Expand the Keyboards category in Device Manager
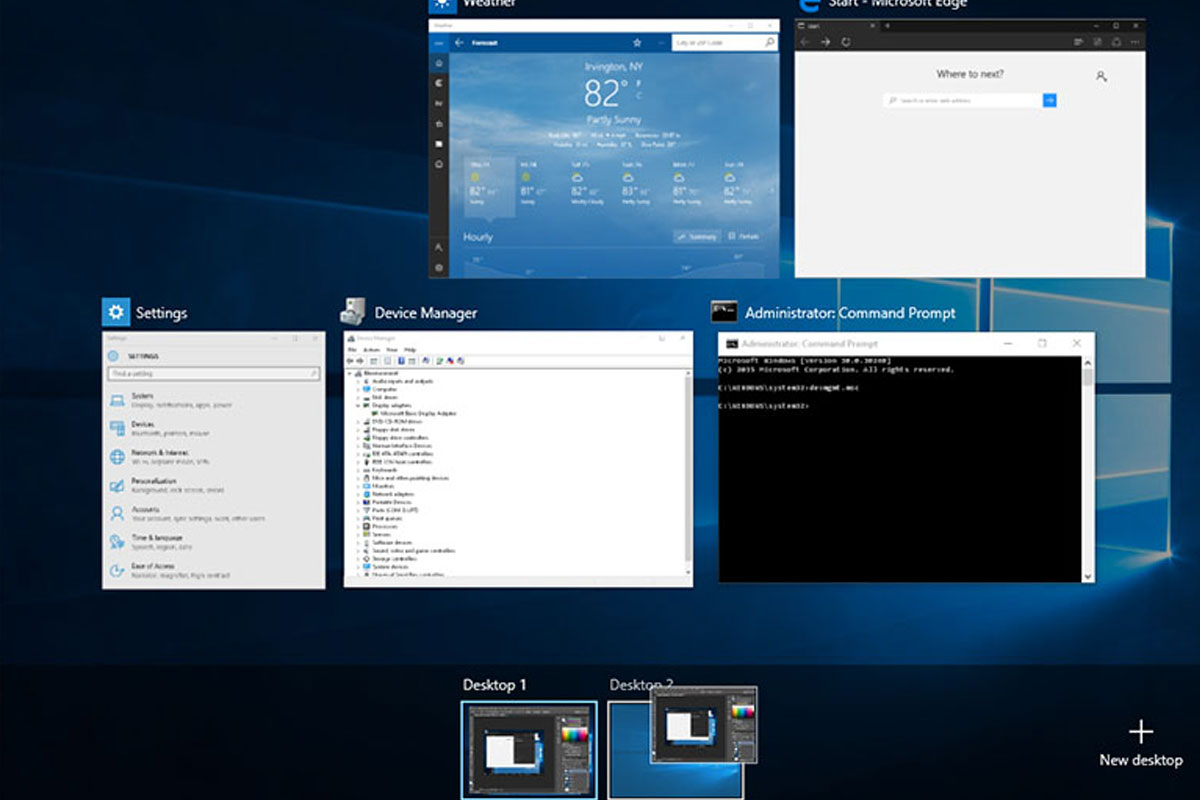1200x800 pixels. point(358,470)
